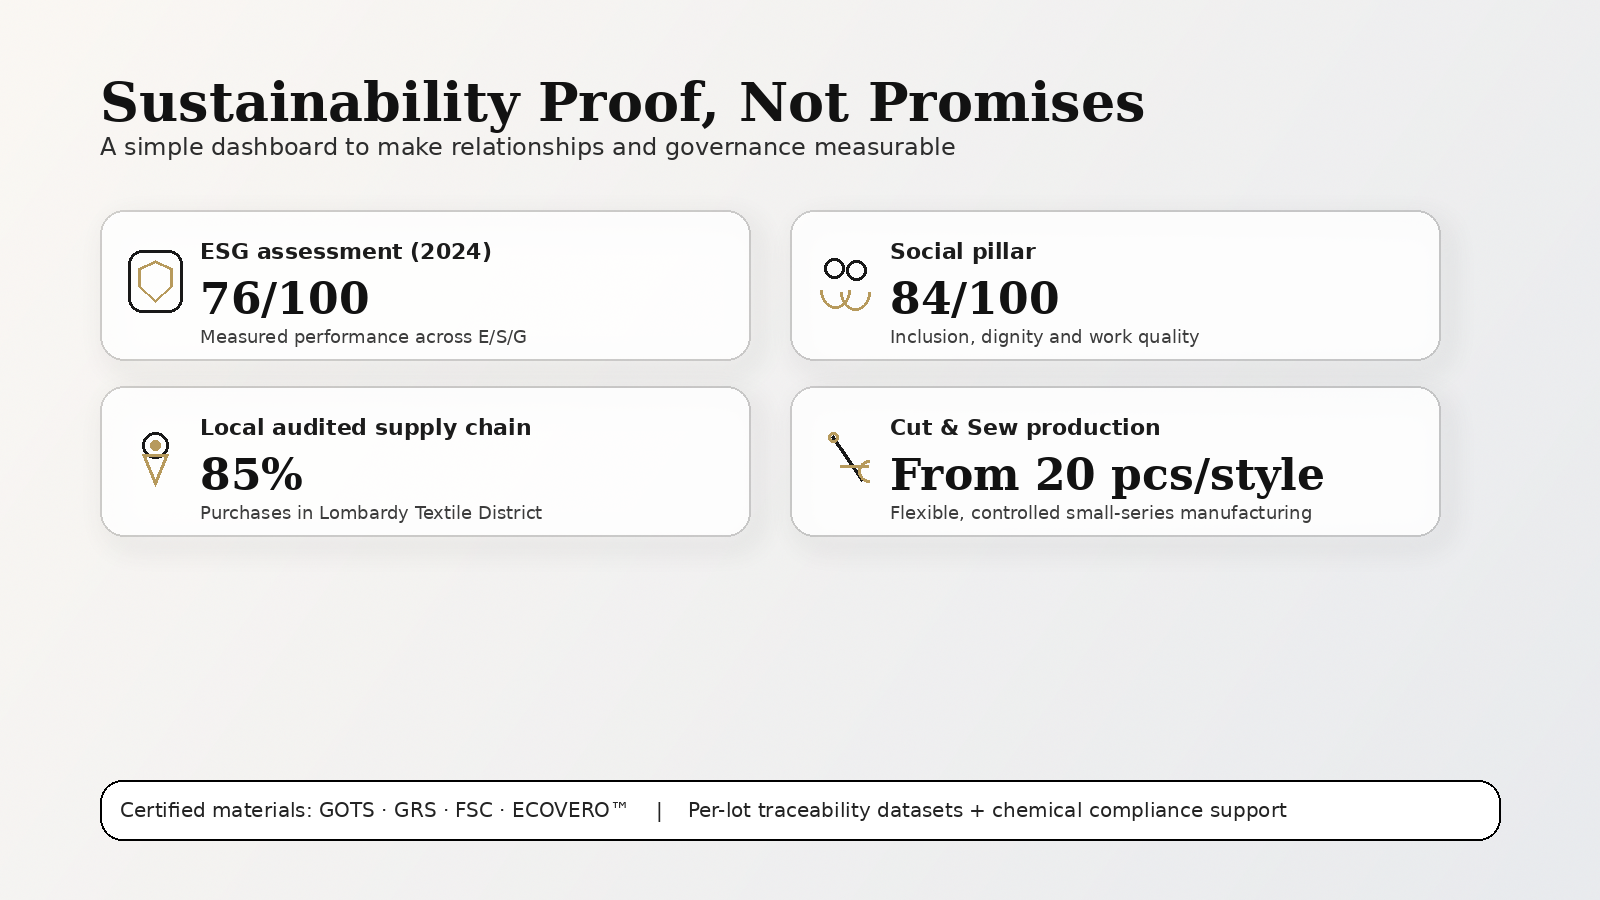Image resolution: width=1600 pixels, height=900 pixels.
Task: Click Flexible, controlled small-series manufacturing caption
Action: point(1101,513)
